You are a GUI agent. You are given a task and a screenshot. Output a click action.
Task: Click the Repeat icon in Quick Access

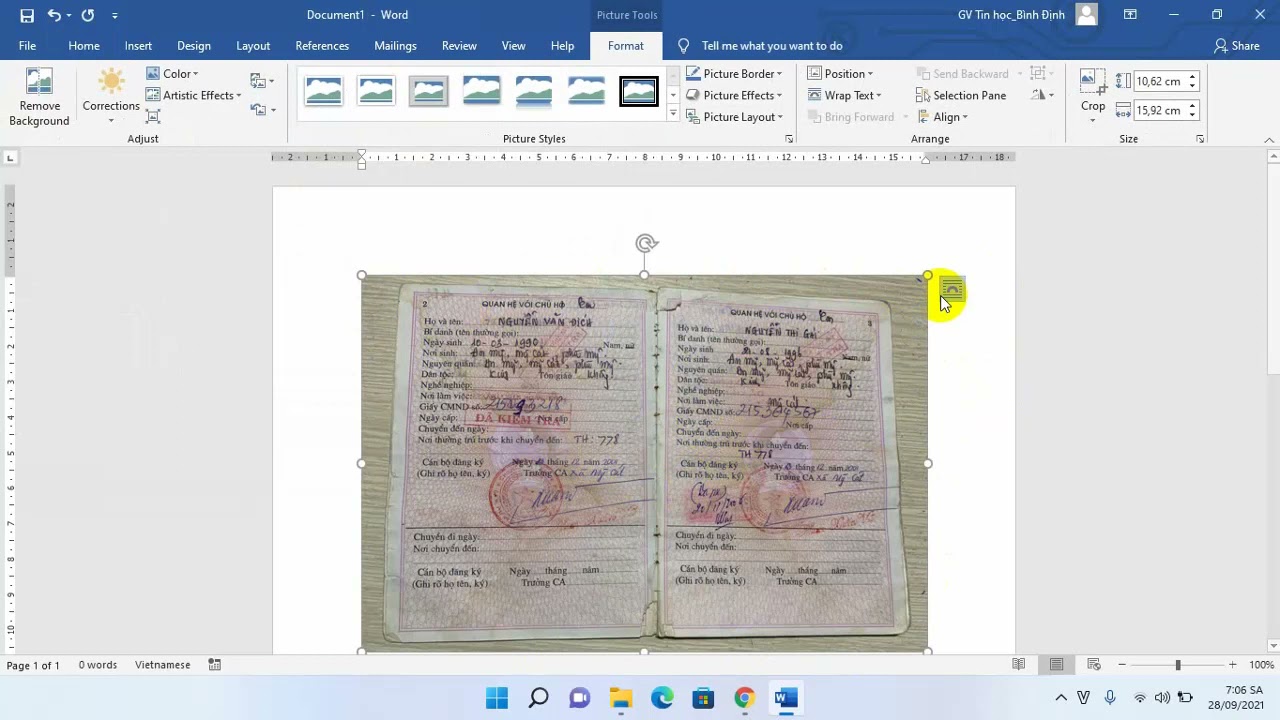pos(88,15)
